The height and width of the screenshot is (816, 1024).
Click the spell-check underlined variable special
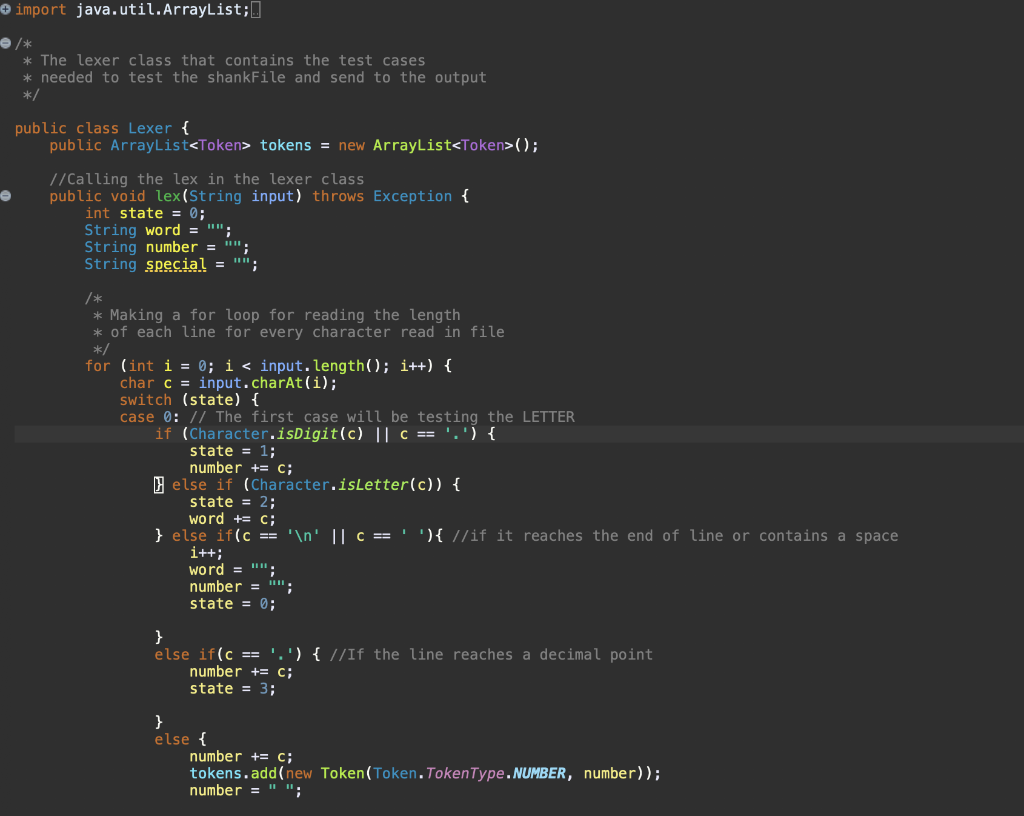176,263
